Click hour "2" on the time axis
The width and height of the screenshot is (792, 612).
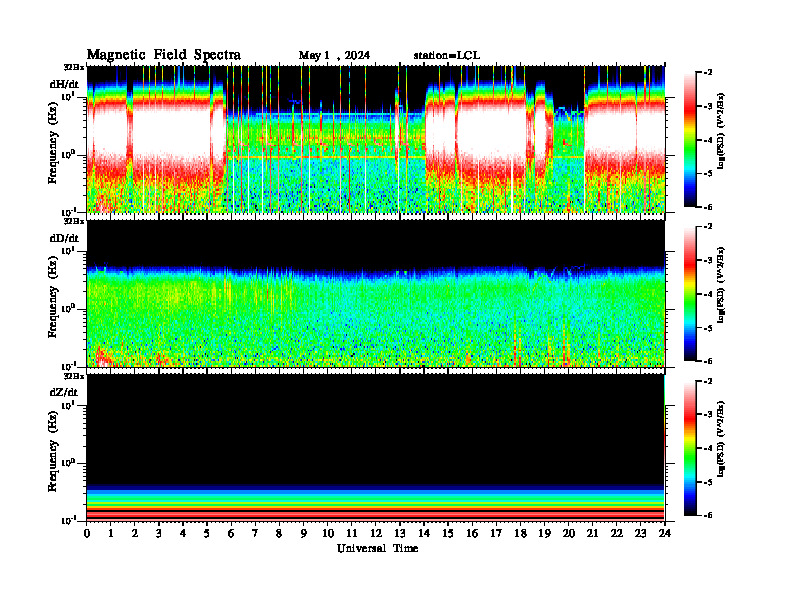(x=135, y=533)
